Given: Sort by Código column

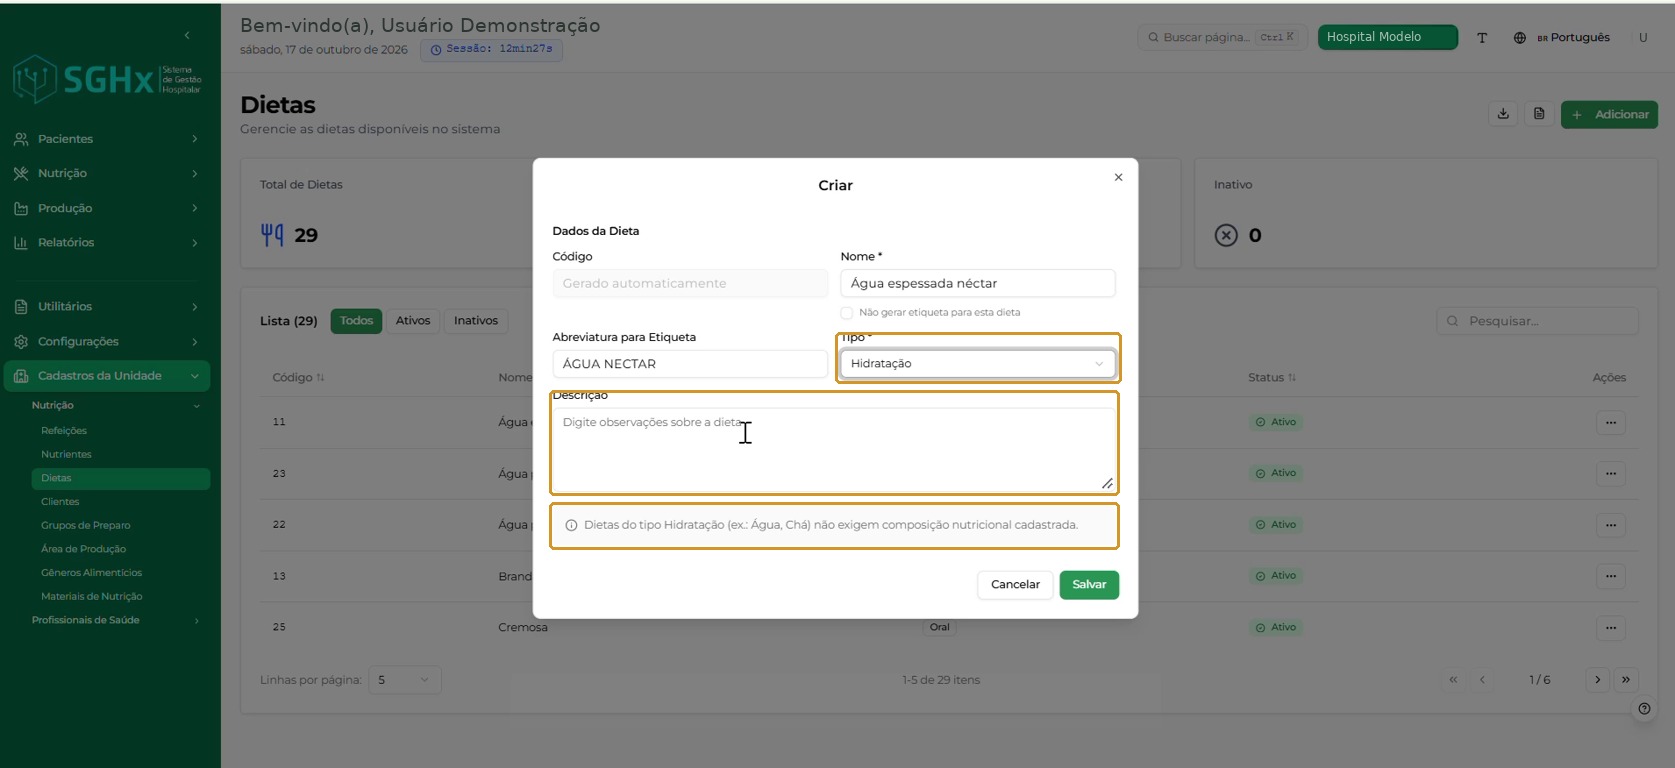Looking at the screenshot, I should pyautogui.click(x=298, y=378).
